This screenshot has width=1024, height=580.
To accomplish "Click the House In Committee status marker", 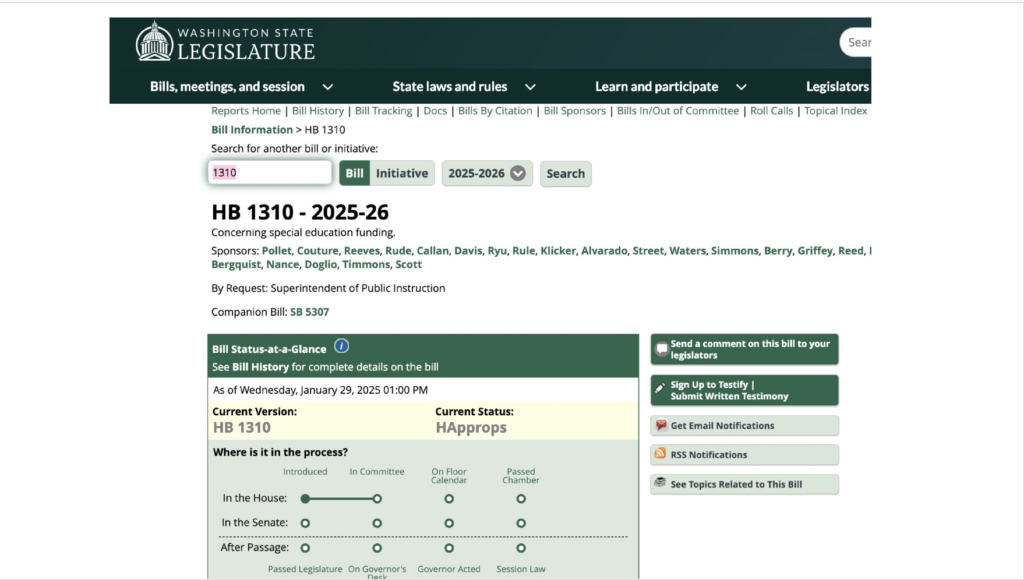I will point(377,498).
